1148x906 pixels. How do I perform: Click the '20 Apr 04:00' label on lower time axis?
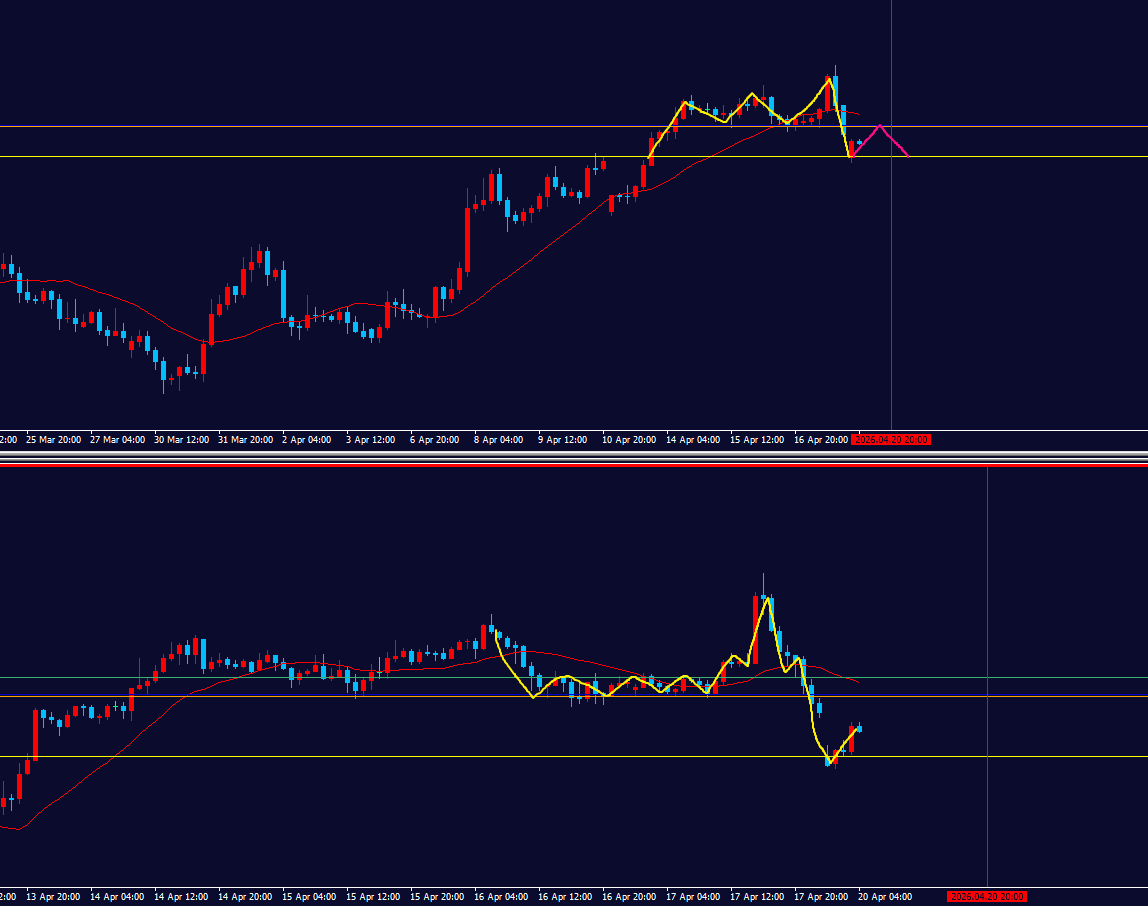point(884,897)
